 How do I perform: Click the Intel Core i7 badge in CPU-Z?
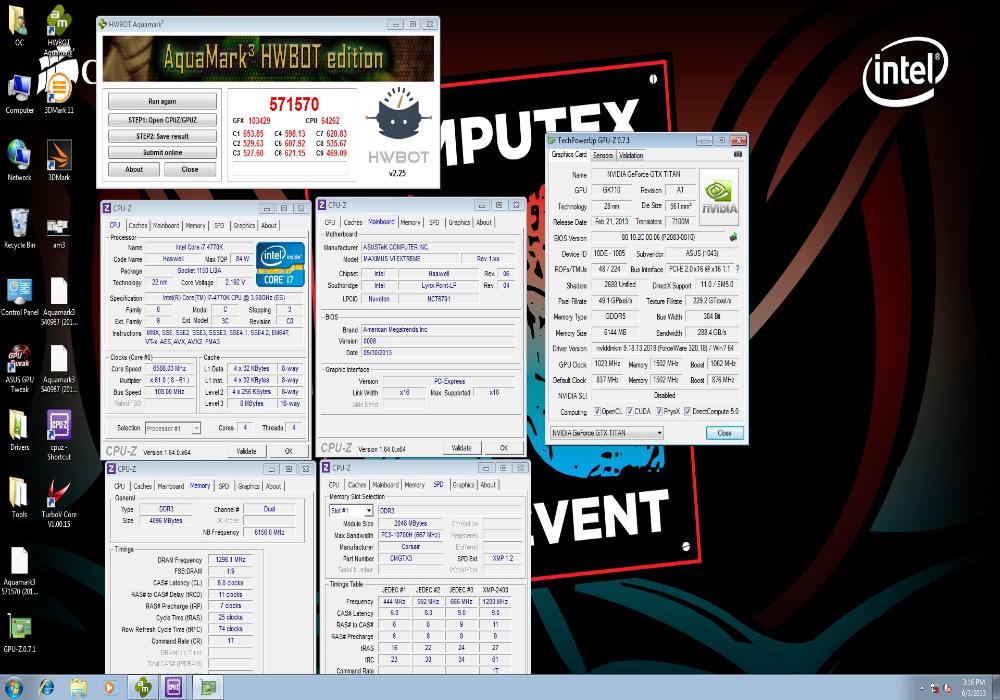pos(280,265)
